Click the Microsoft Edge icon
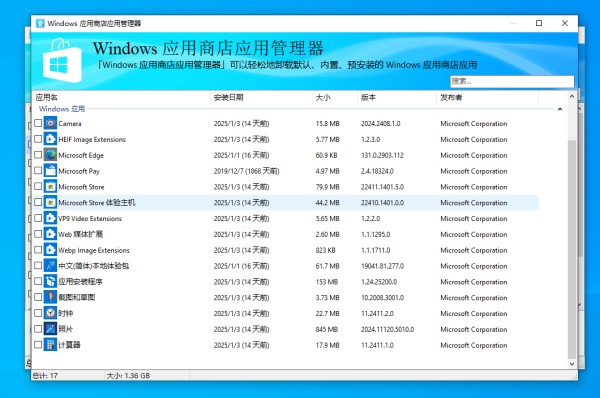 click(x=50, y=155)
